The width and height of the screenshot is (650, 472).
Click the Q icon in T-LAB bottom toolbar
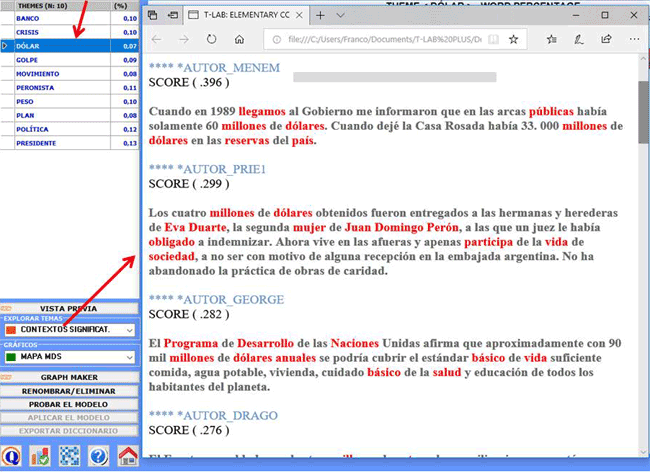(11, 457)
